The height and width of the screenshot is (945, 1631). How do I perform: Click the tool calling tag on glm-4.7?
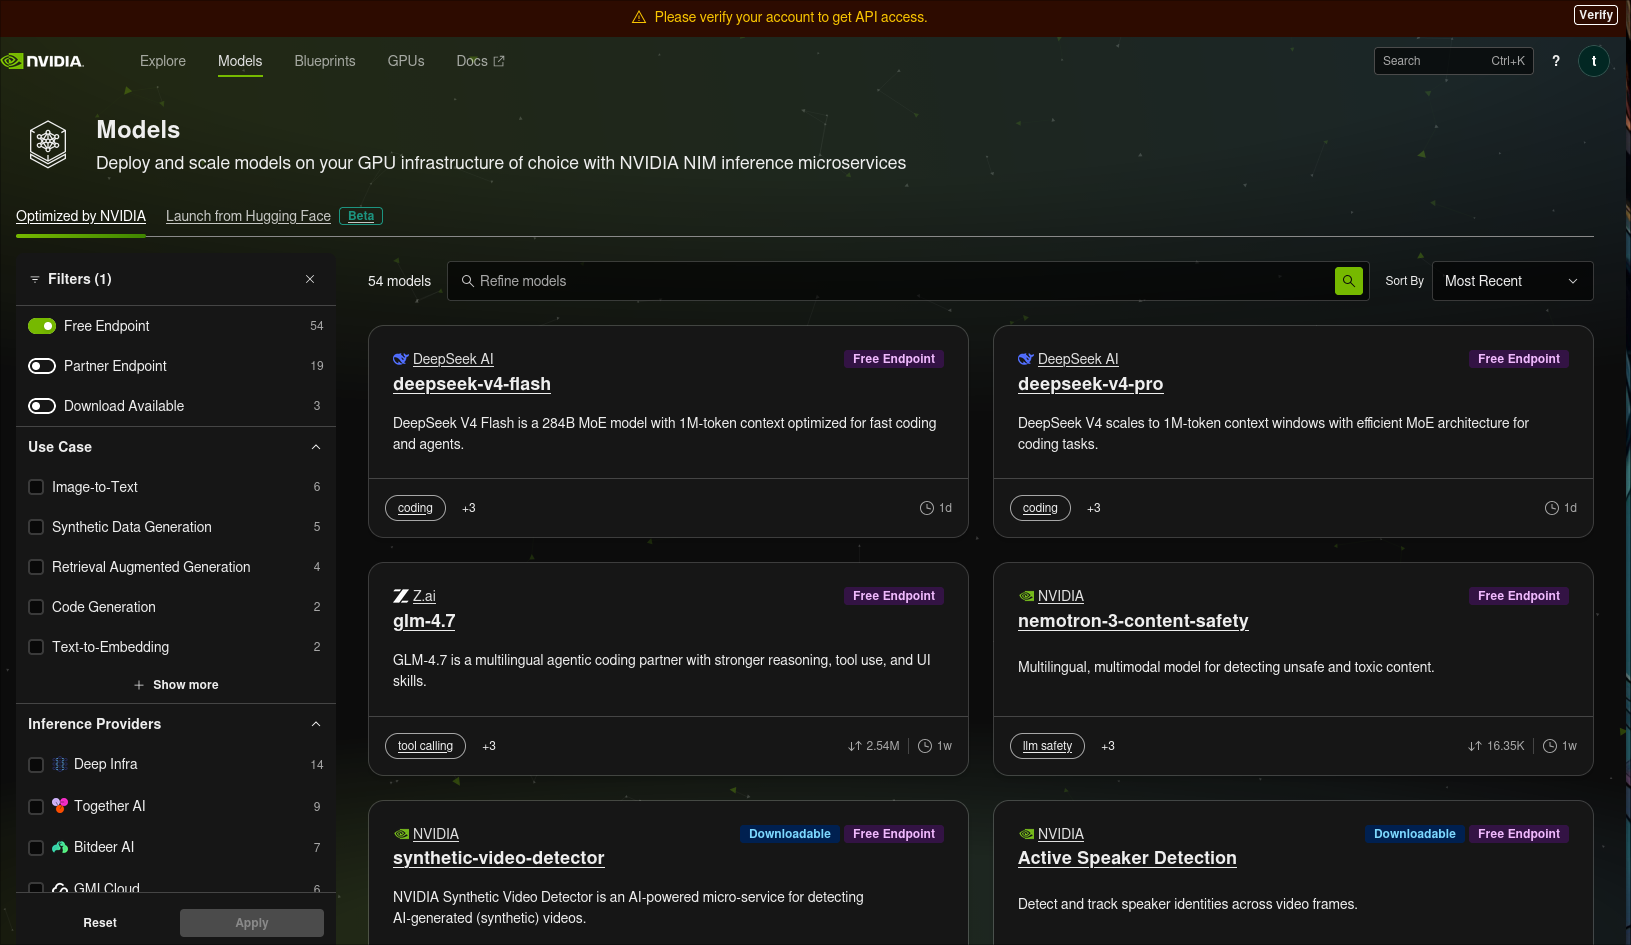tap(425, 746)
